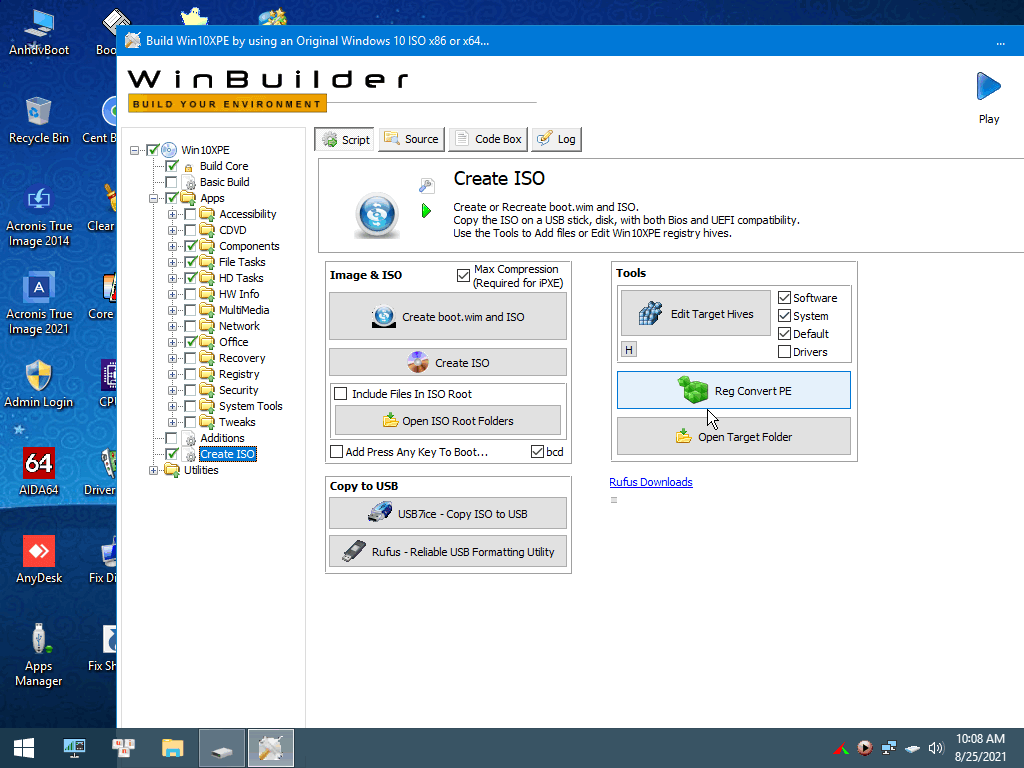Click network tray icon
Viewport: 1024px width, 768px height.
(x=889, y=748)
